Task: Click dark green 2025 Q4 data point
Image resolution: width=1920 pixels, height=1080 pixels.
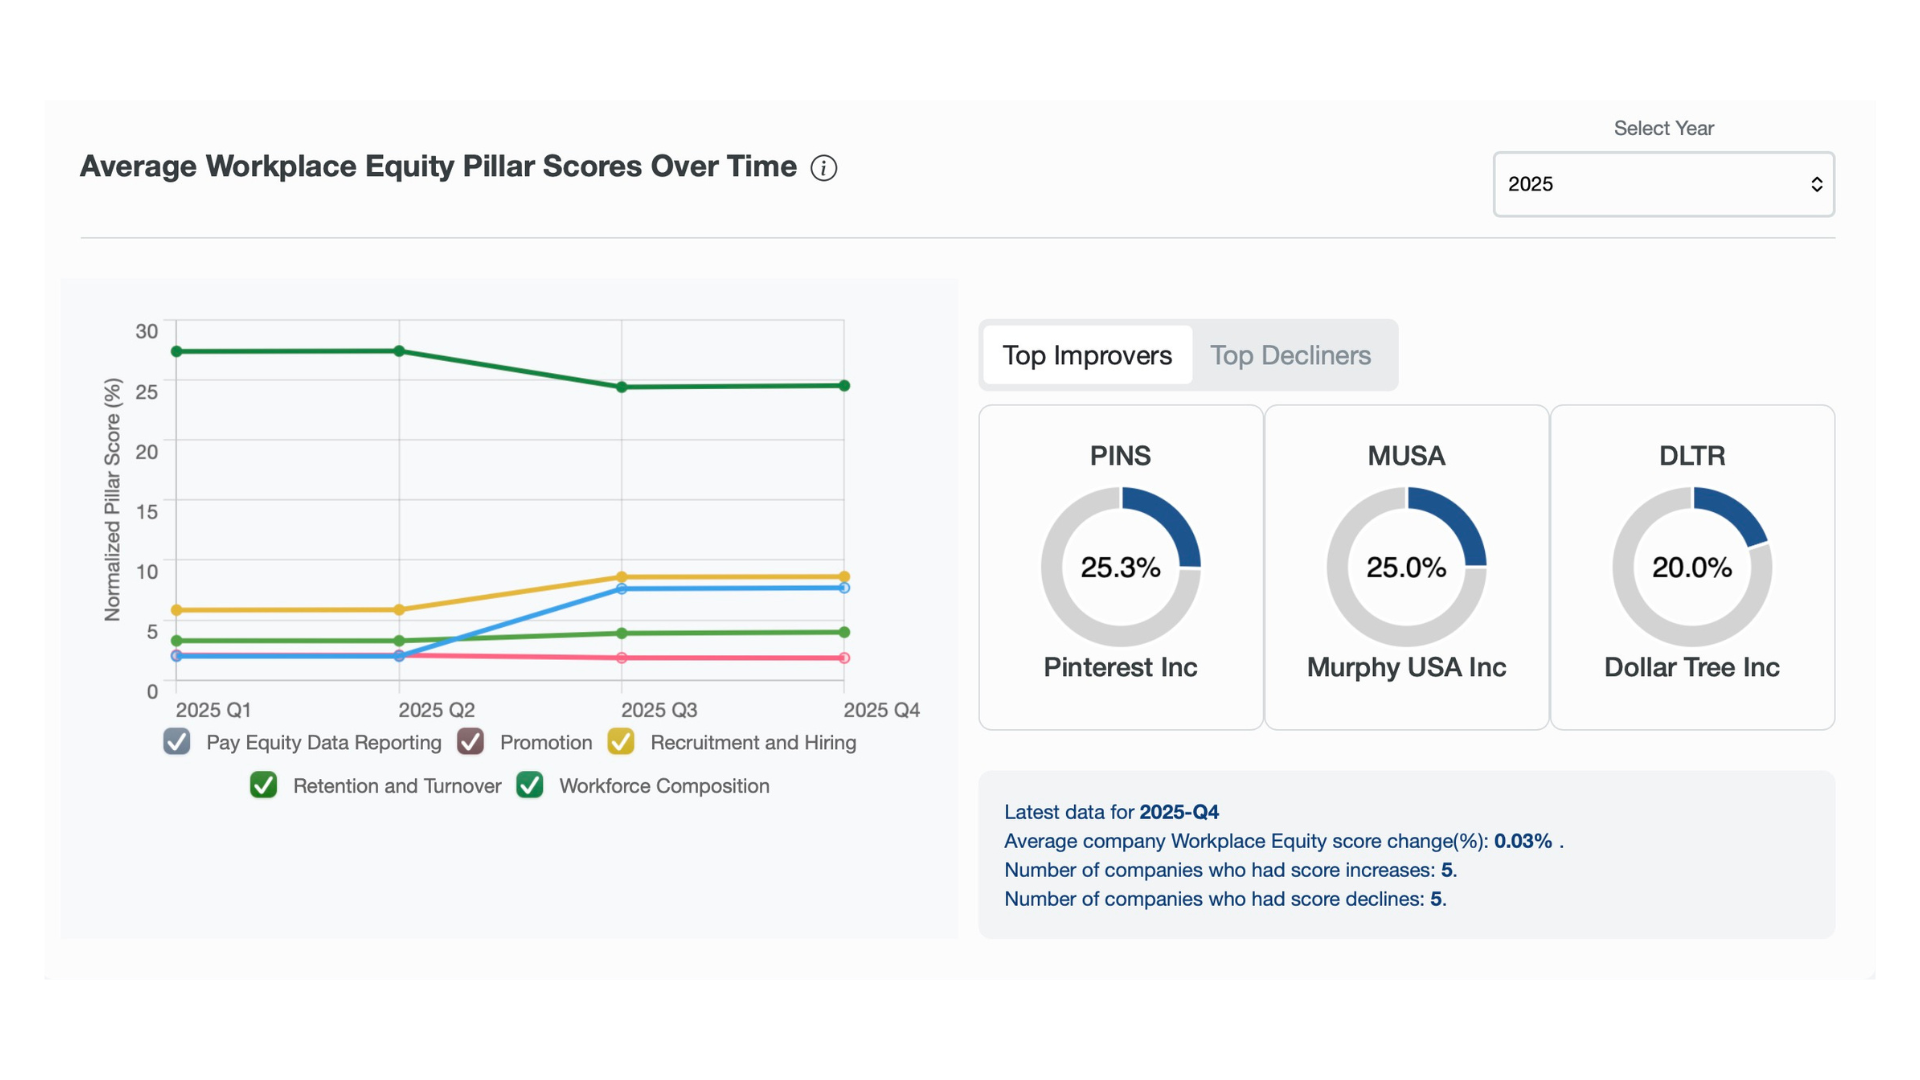Action: point(844,385)
